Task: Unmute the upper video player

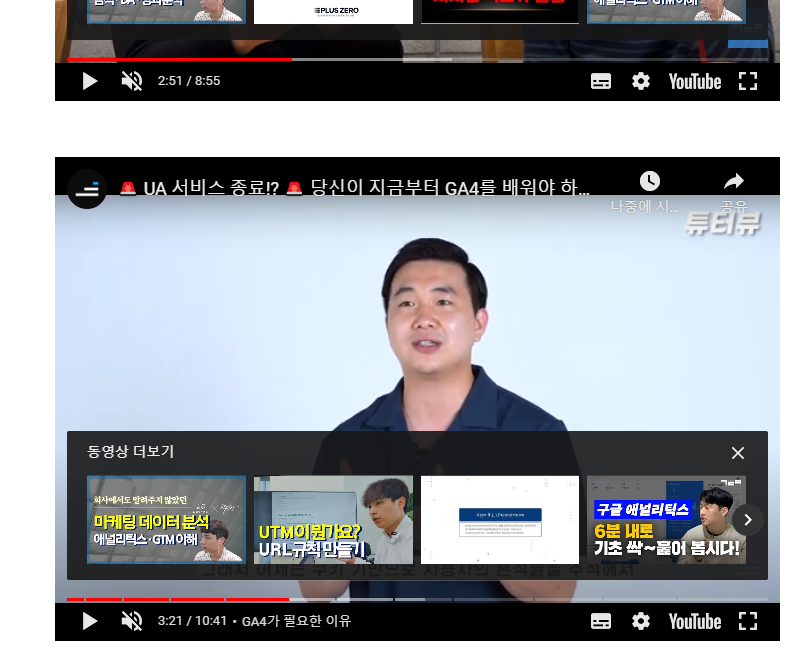Action: tap(132, 81)
